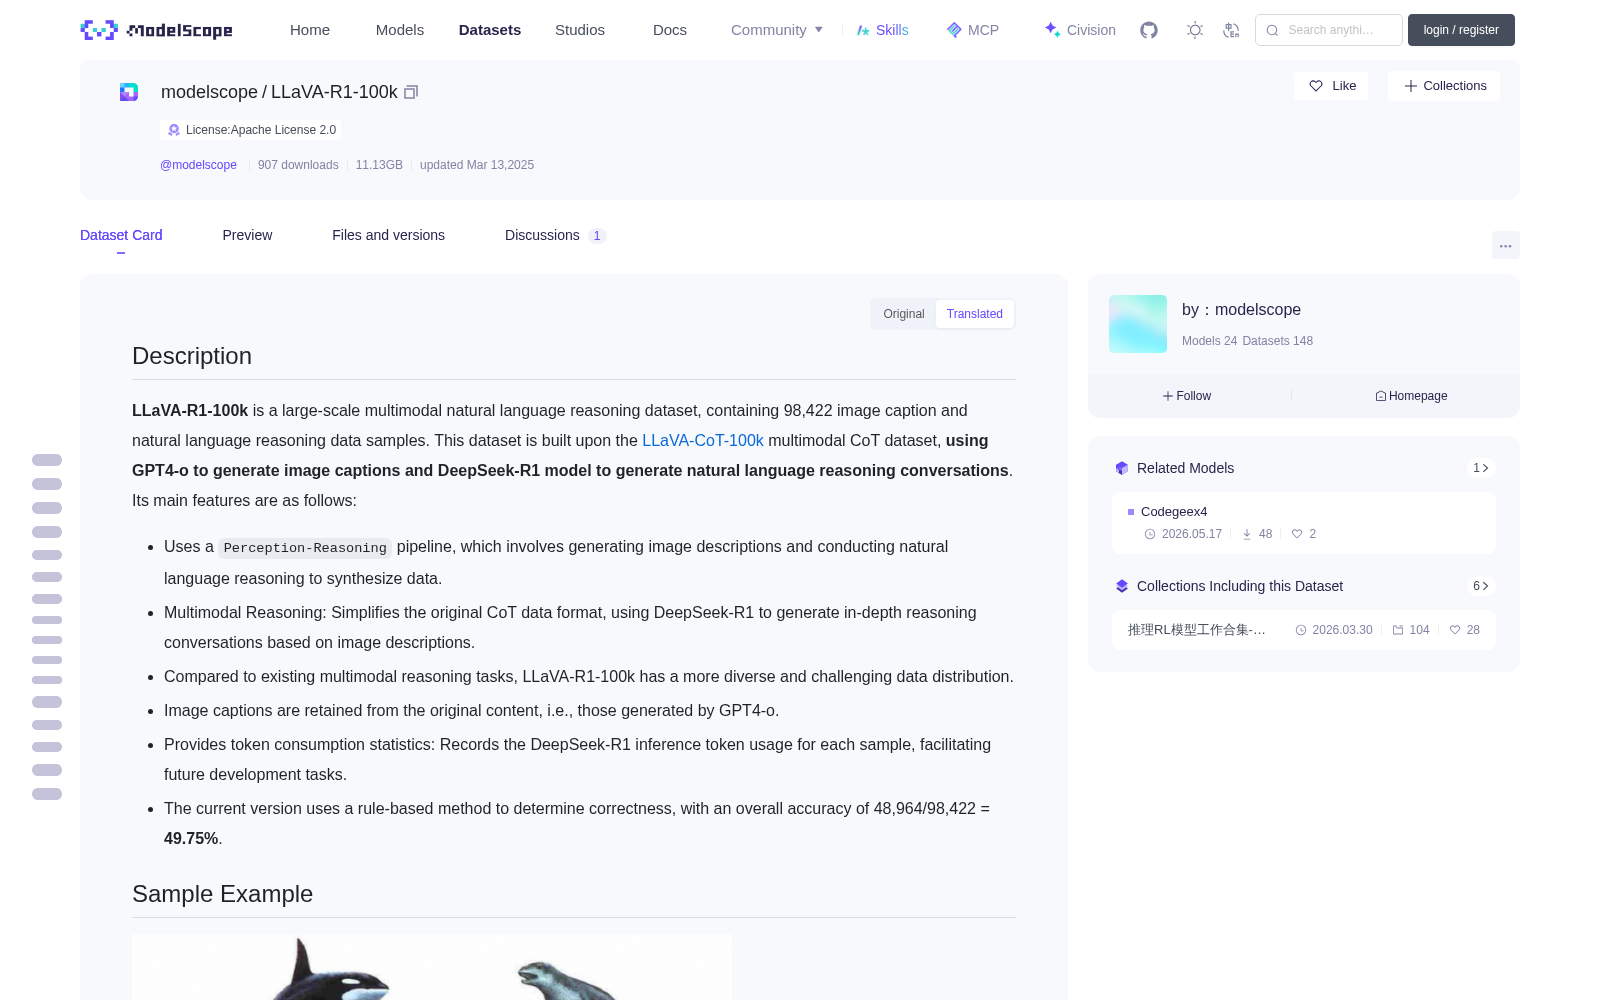Click Codegeex4 likes heart icon

tap(1297, 534)
